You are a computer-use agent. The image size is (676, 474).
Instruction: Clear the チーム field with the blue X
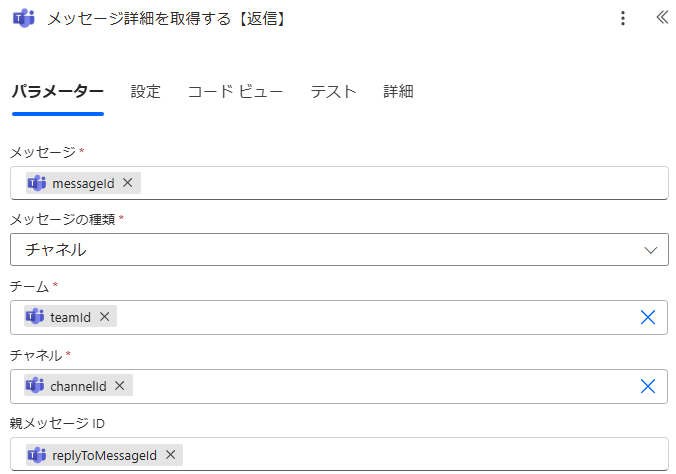click(647, 317)
